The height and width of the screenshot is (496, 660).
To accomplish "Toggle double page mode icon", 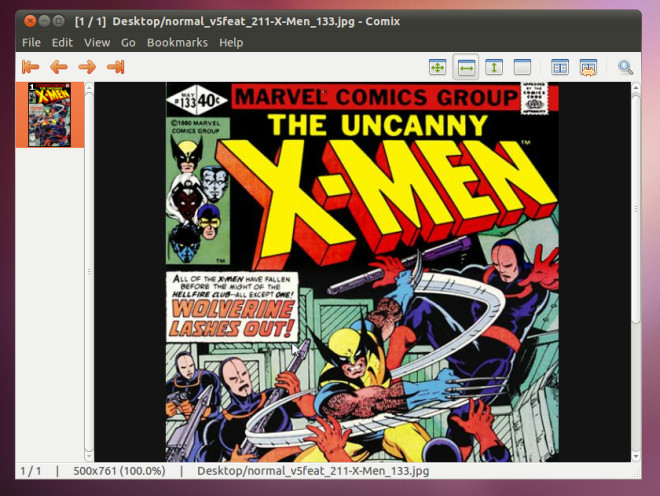I will [560, 67].
